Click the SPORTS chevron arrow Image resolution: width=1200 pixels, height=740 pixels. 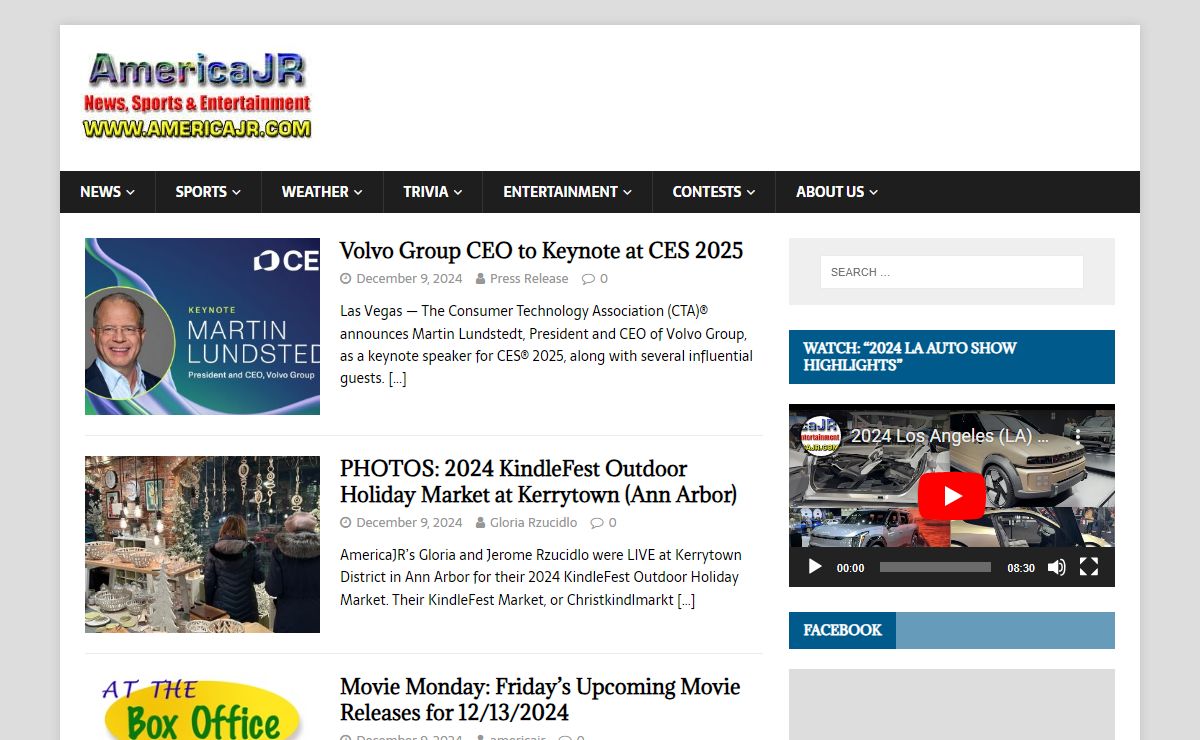(x=236, y=193)
